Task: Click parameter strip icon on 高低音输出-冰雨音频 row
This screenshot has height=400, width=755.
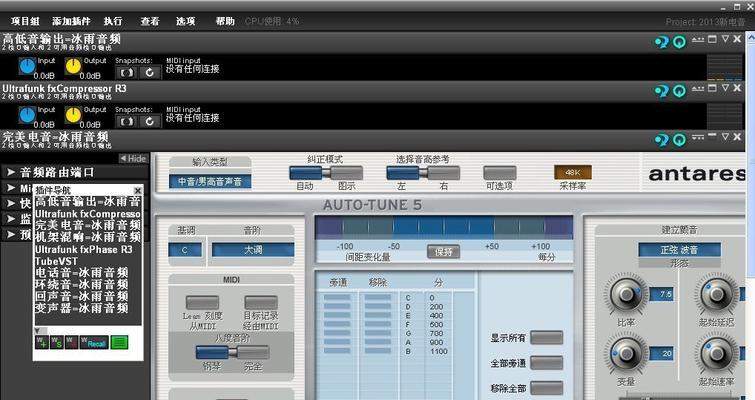Action: [x=698, y=40]
